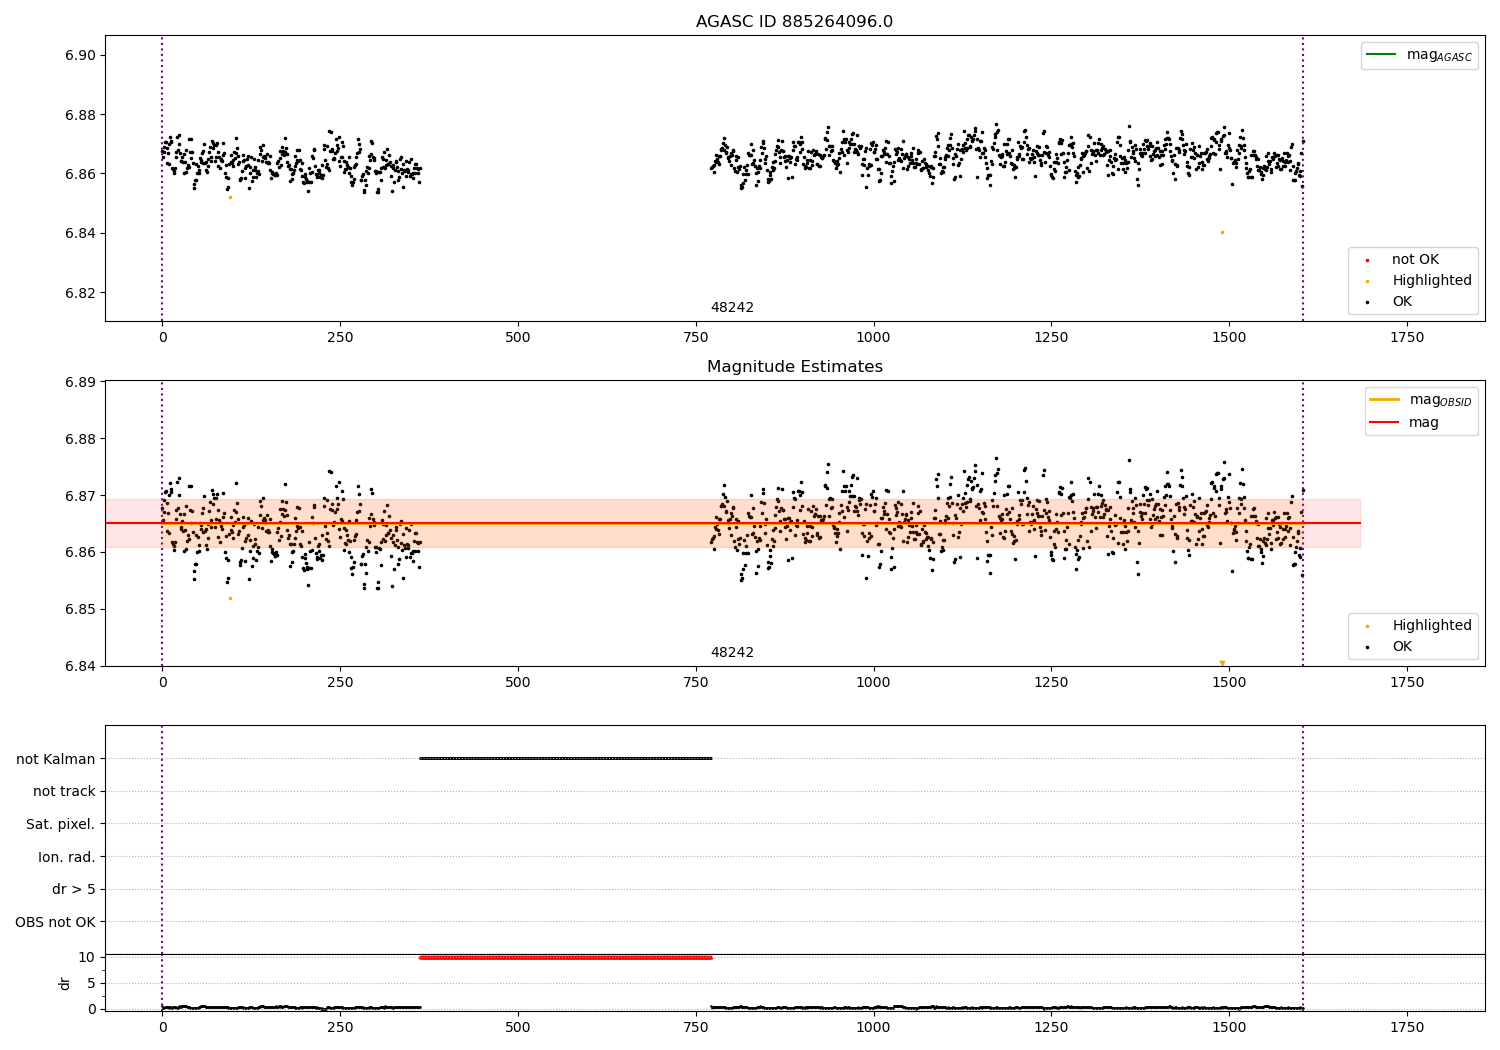Screen dimensions: 1500x1050
Task: Click the 500 x-tick under the top plot
Action: (x=518, y=338)
